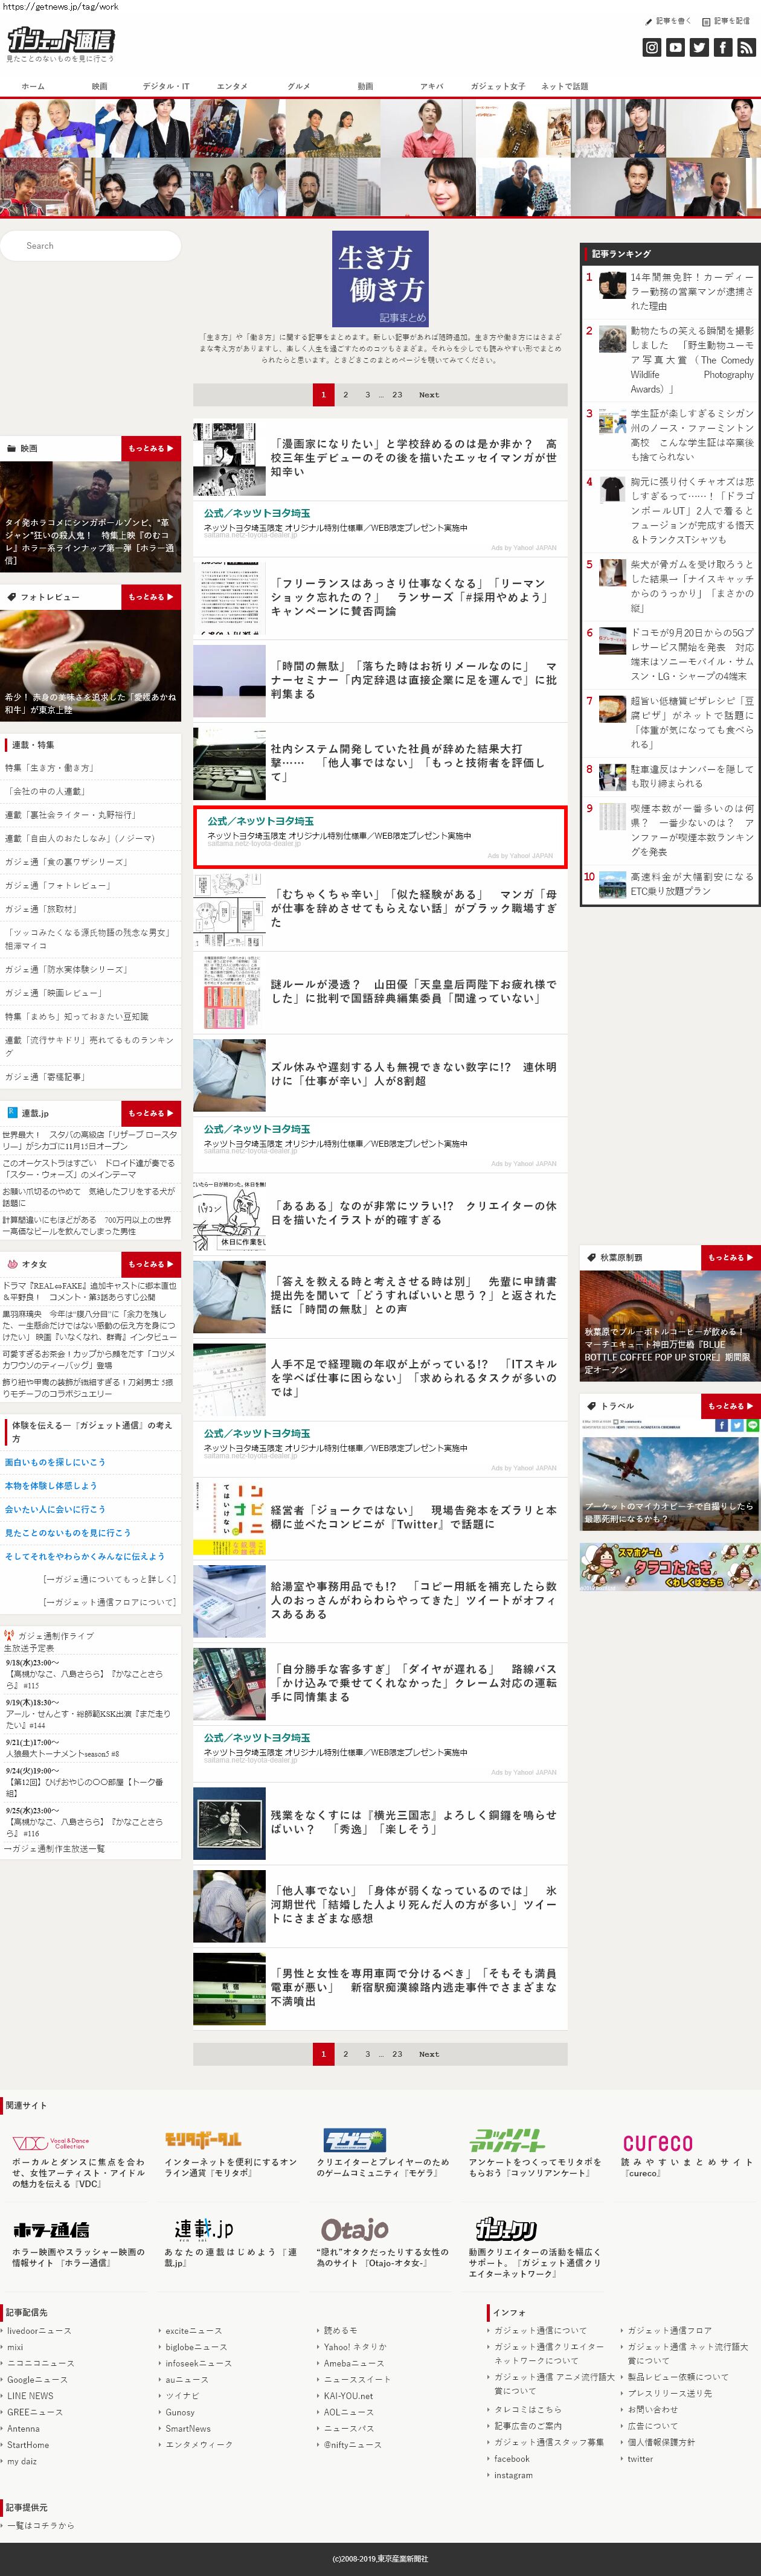
Task: Open ranking item 7 ピザレシピ article
Action: [x=691, y=722]
